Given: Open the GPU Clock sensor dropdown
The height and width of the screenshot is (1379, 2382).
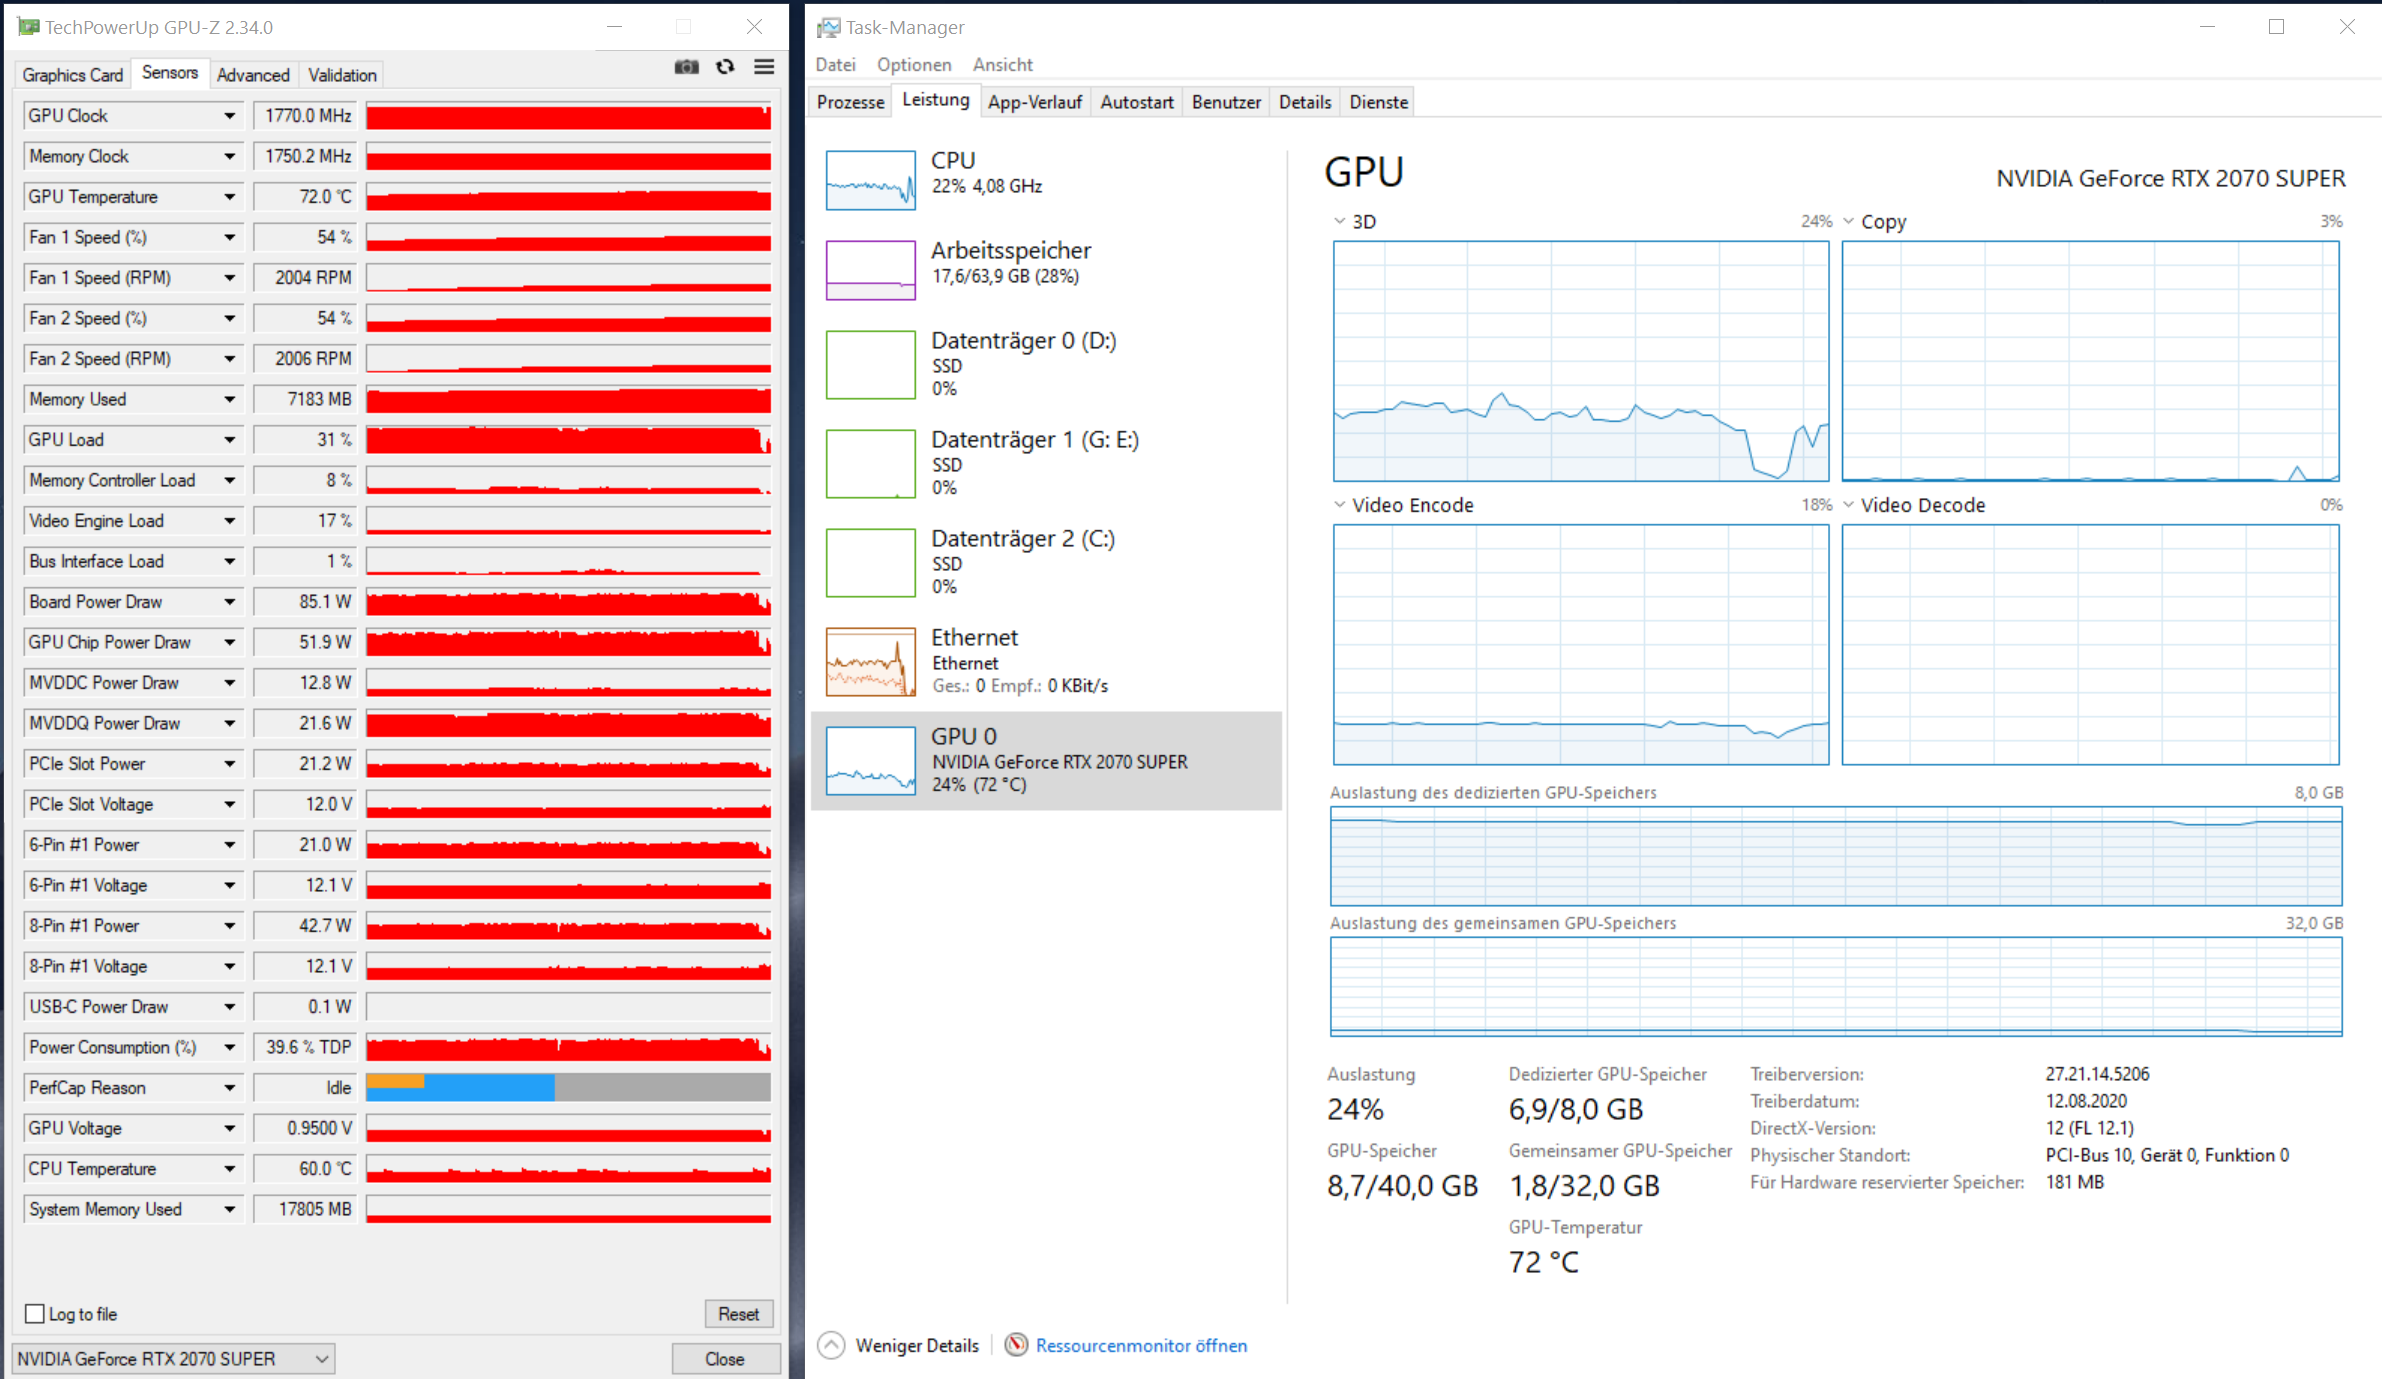Looking at the screenshot, I should pos(229,116).
